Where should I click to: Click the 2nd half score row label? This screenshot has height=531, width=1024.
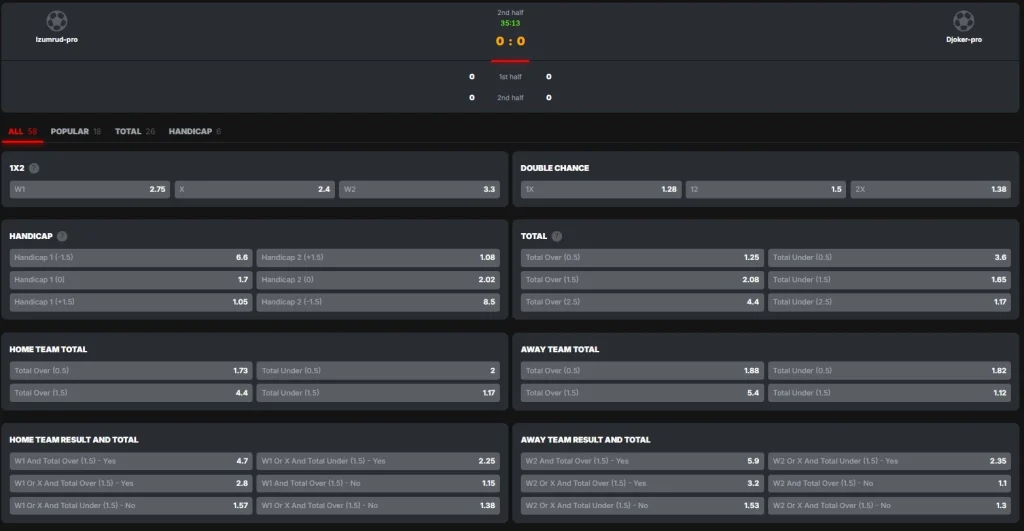510,97
